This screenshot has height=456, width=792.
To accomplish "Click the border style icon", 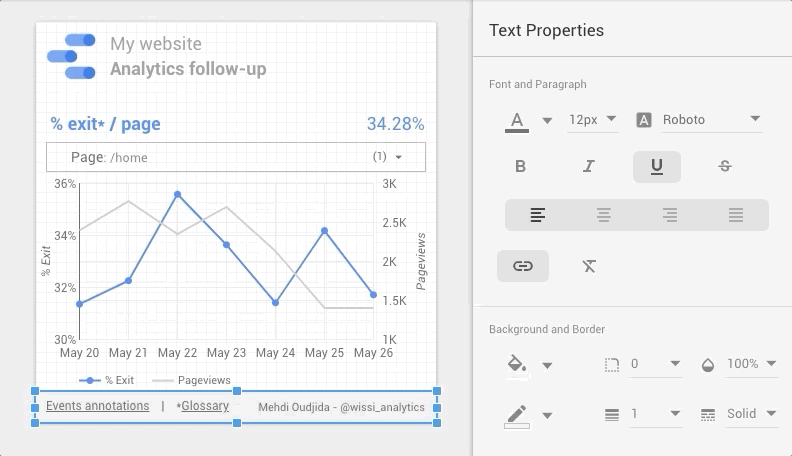I will [x=708, y=415].
